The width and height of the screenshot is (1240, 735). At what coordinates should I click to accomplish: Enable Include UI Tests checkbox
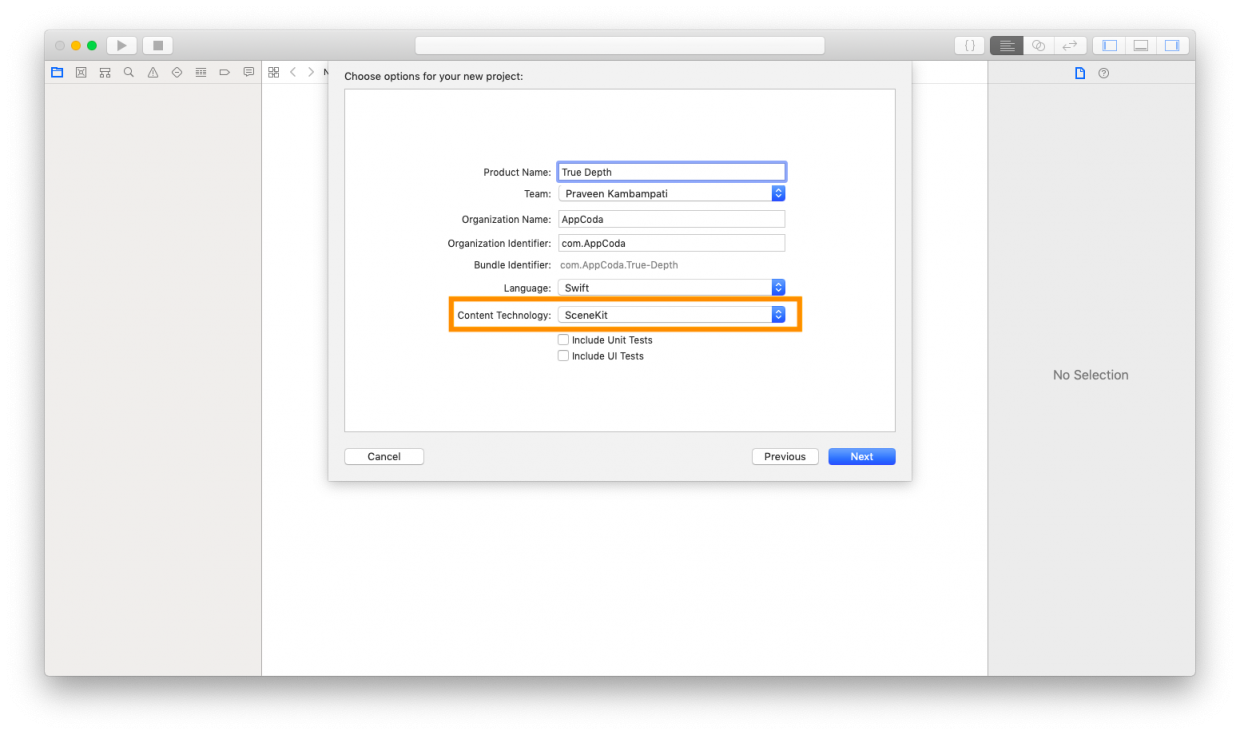564,356
